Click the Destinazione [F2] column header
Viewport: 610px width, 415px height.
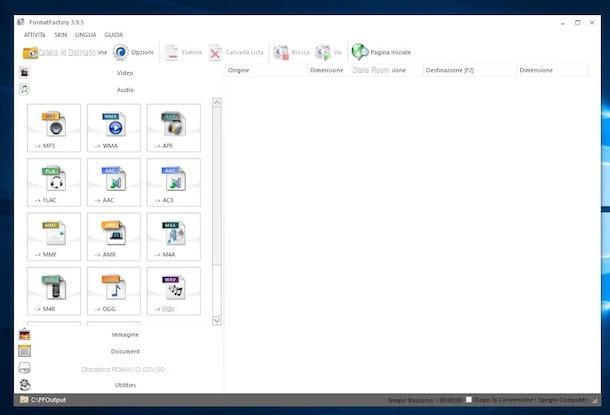click(x=469, y=70)
